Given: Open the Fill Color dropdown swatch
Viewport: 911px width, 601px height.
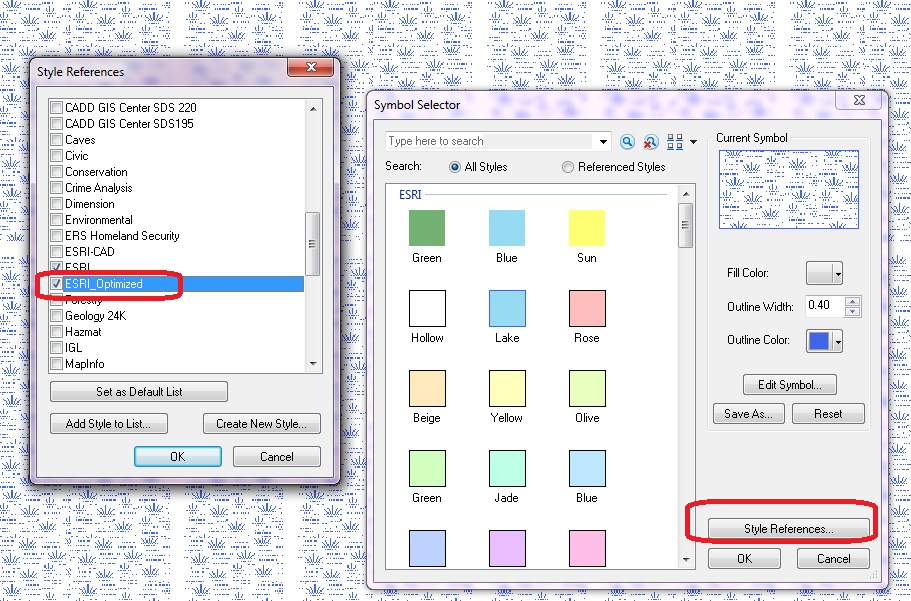Looking at the screenshot, I should tap(824, 273).
